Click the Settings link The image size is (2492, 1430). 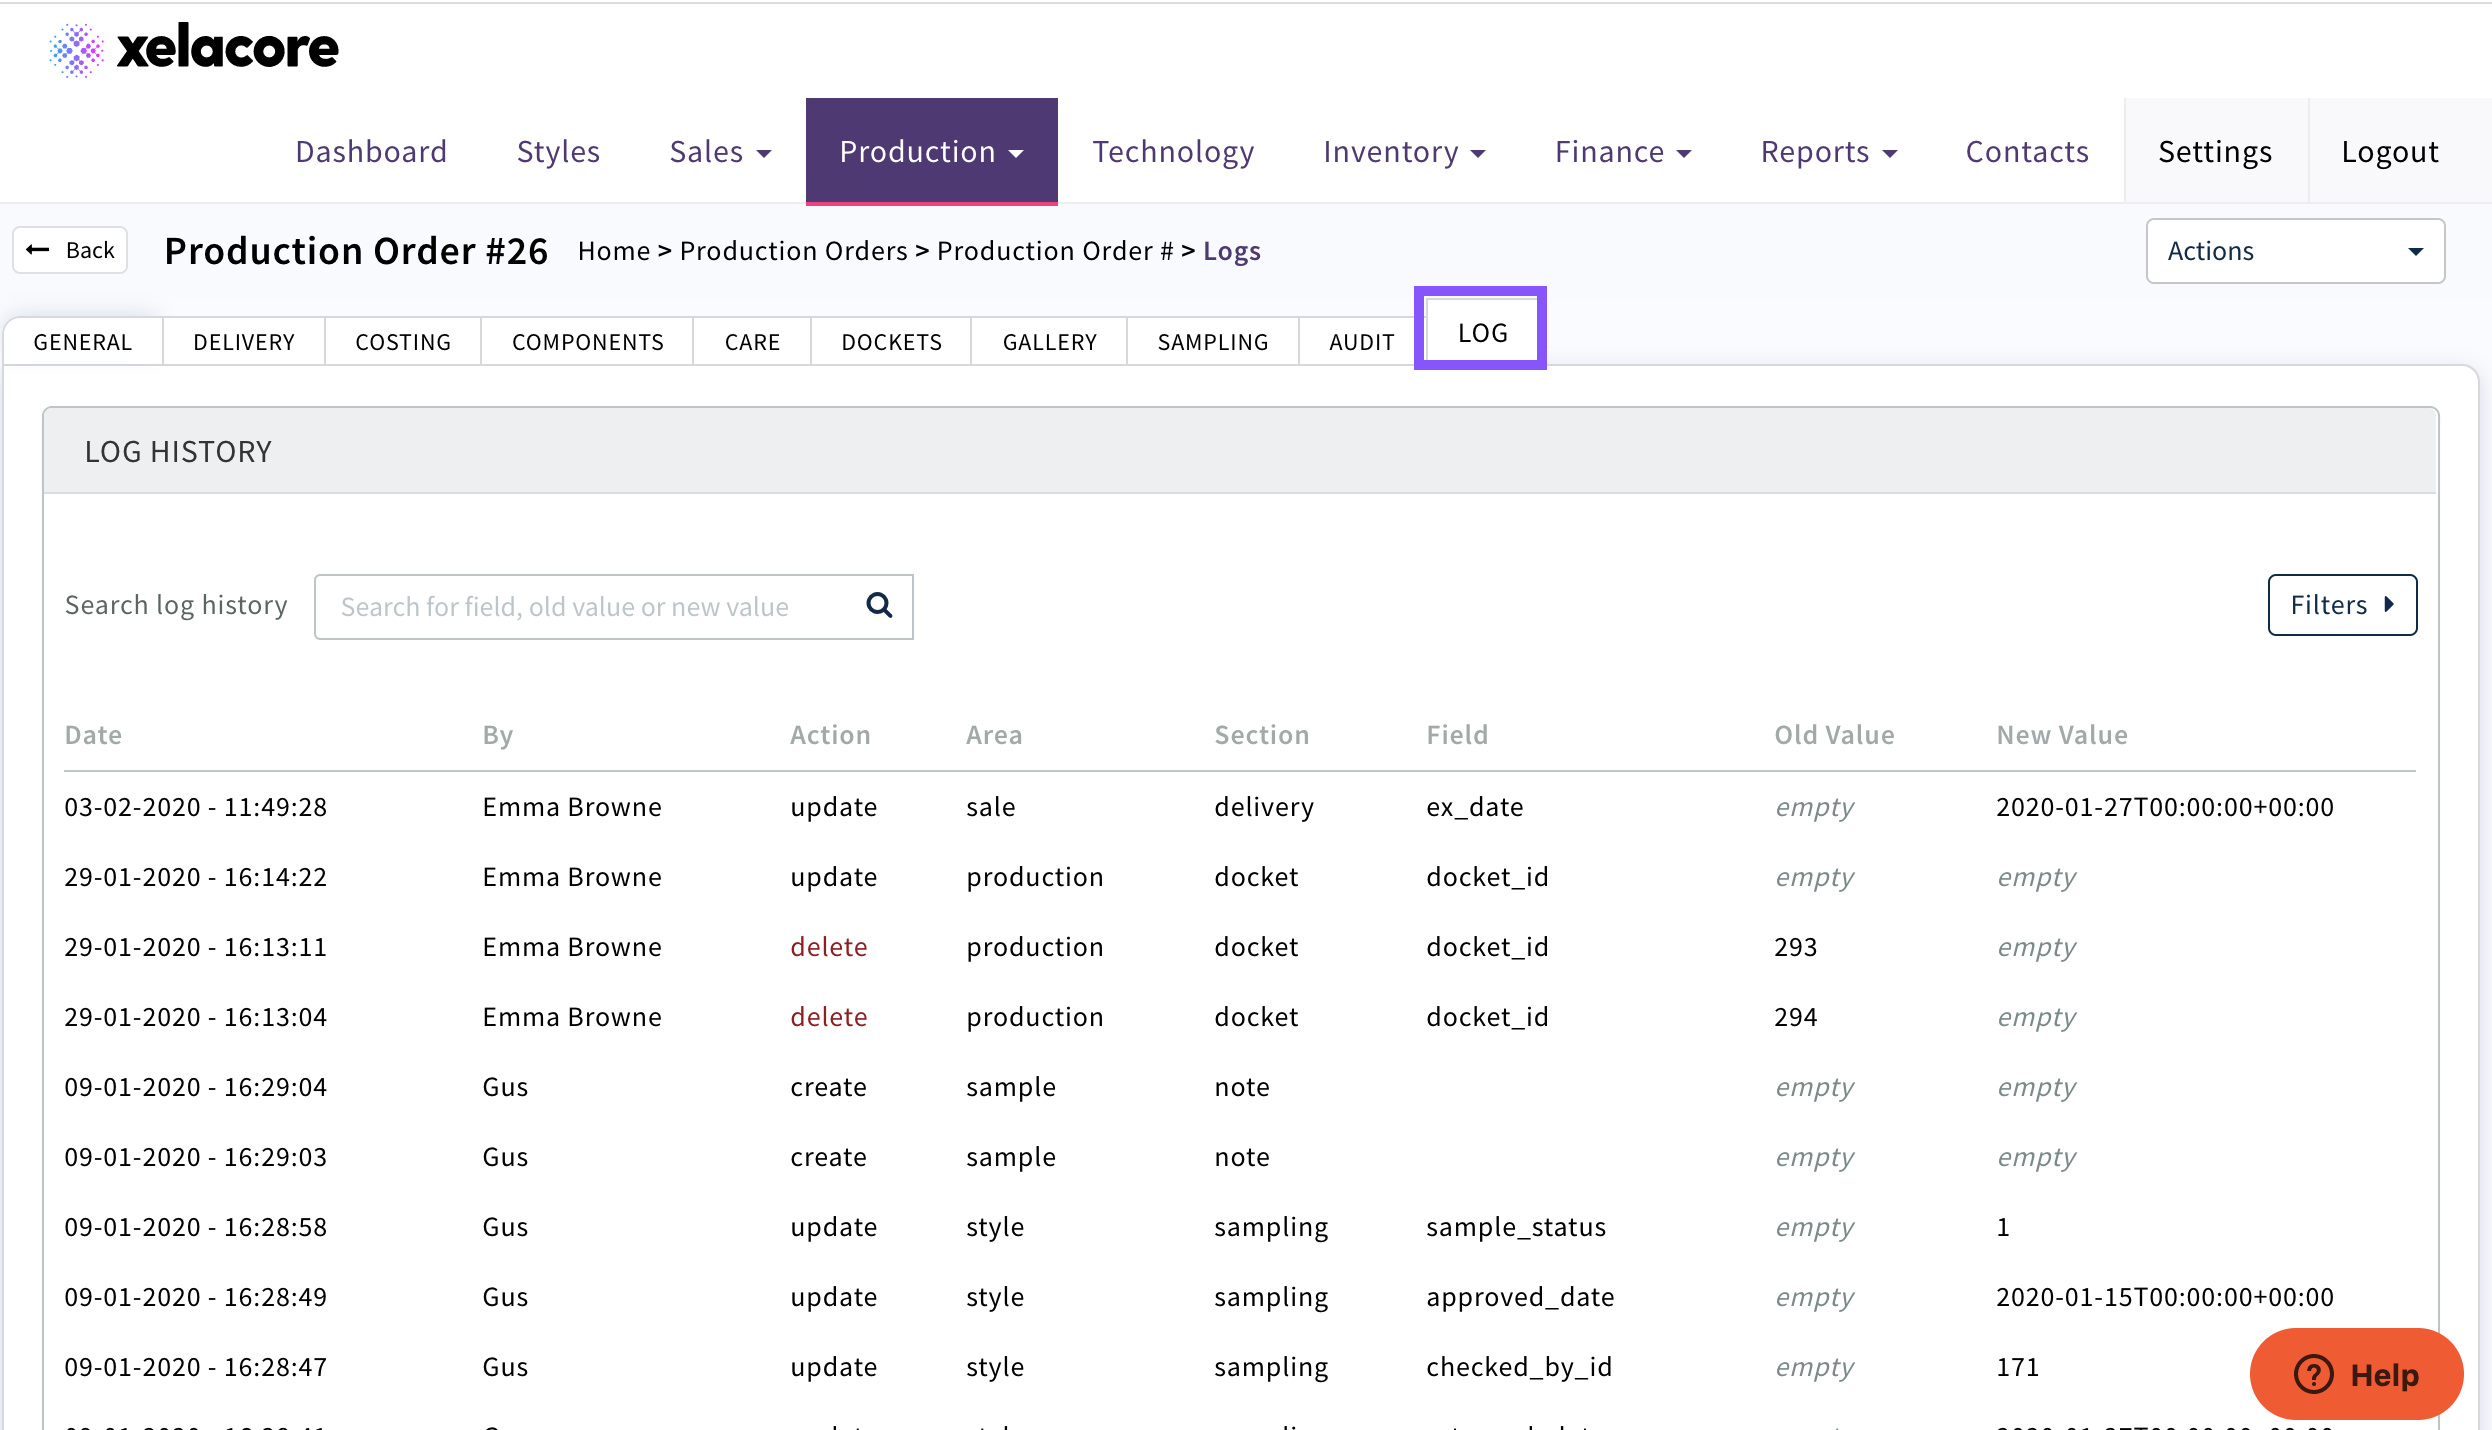[x=2214, y=152]
